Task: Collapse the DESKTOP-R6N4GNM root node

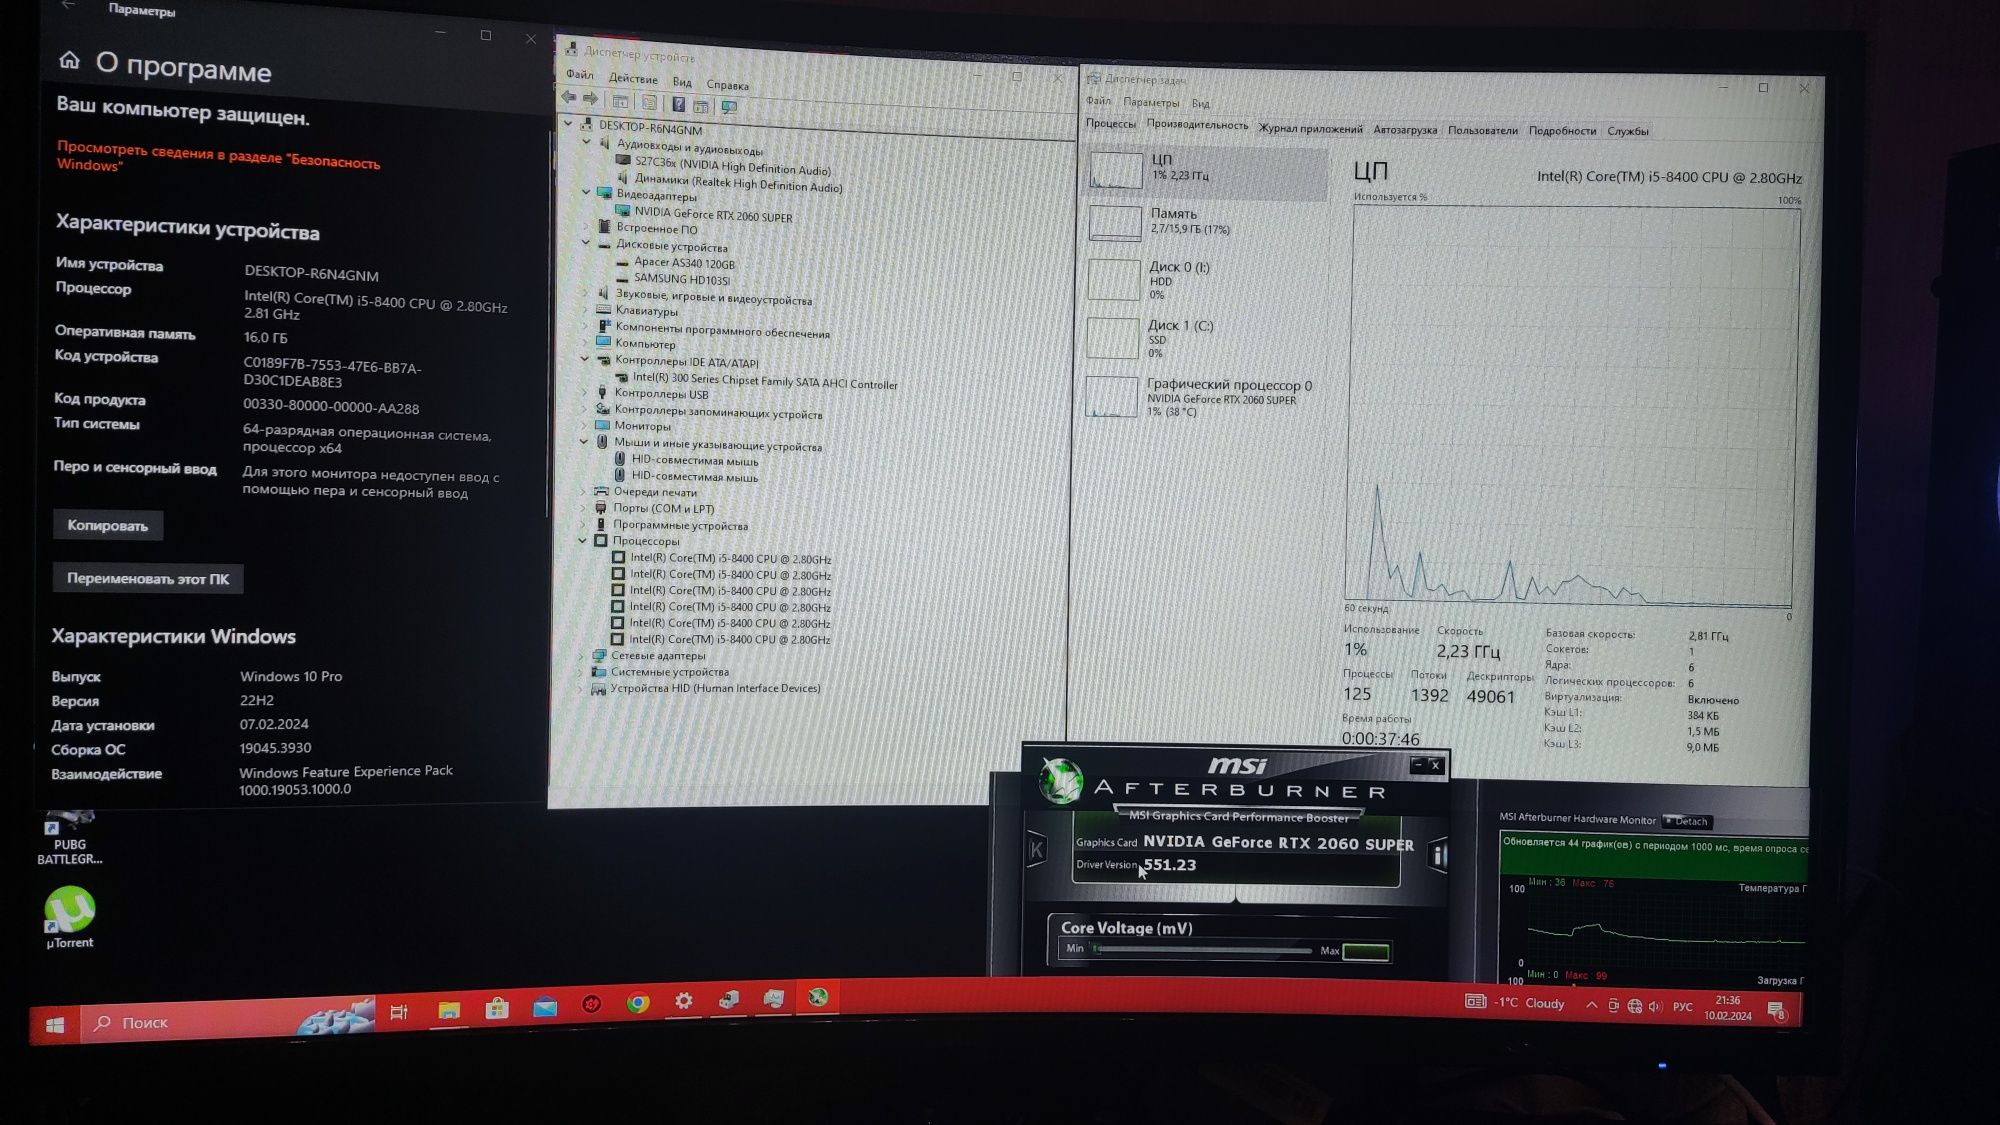Action: tap(569, 124)
